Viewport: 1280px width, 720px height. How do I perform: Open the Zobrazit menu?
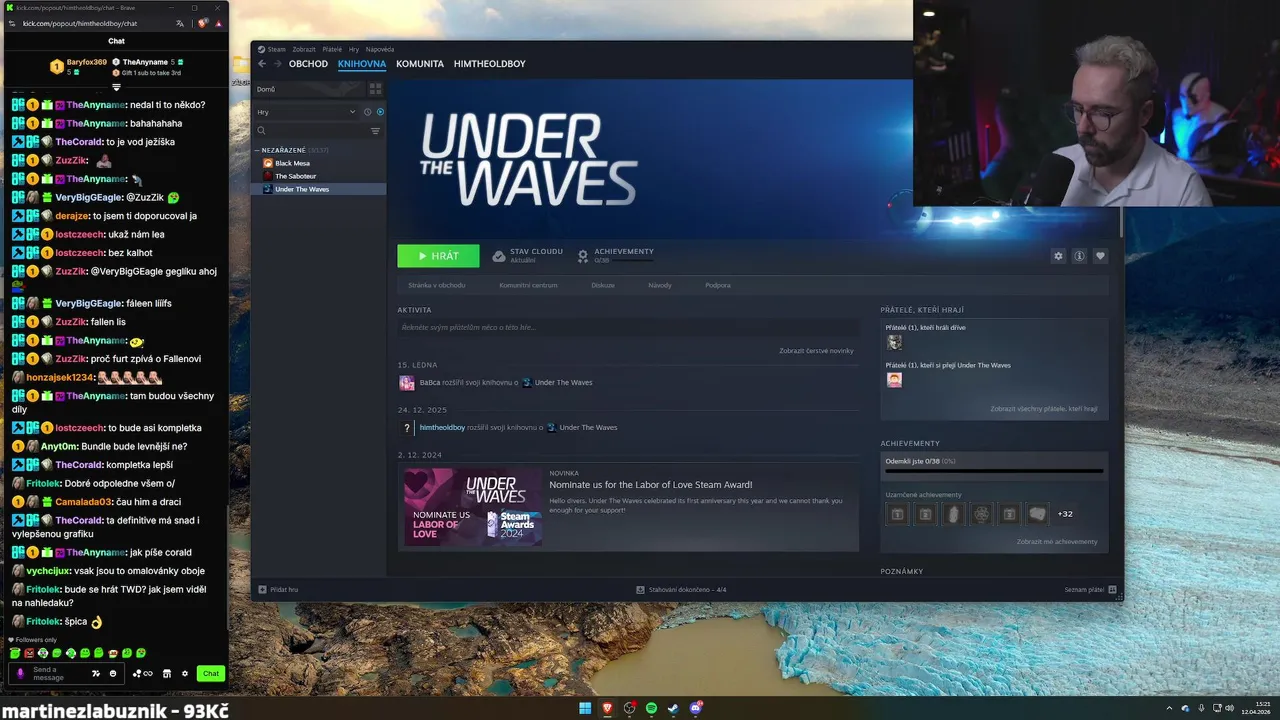coord(304,49)
